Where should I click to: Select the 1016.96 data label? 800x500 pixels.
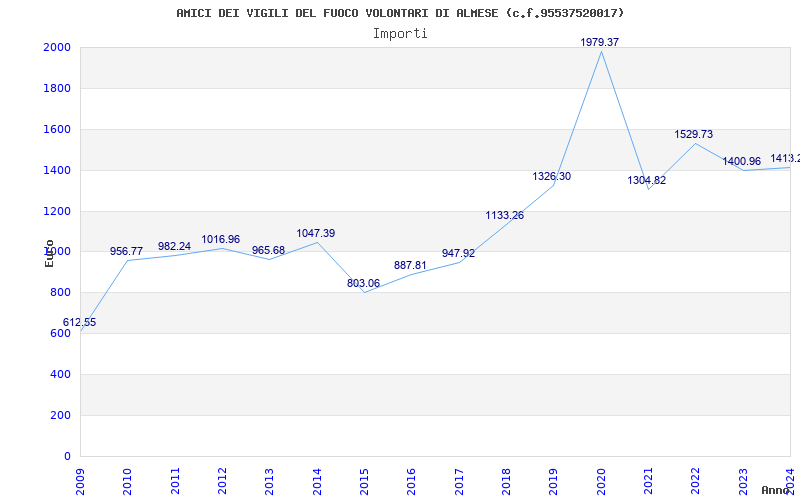pyautogui.click(x=220, y=239)
